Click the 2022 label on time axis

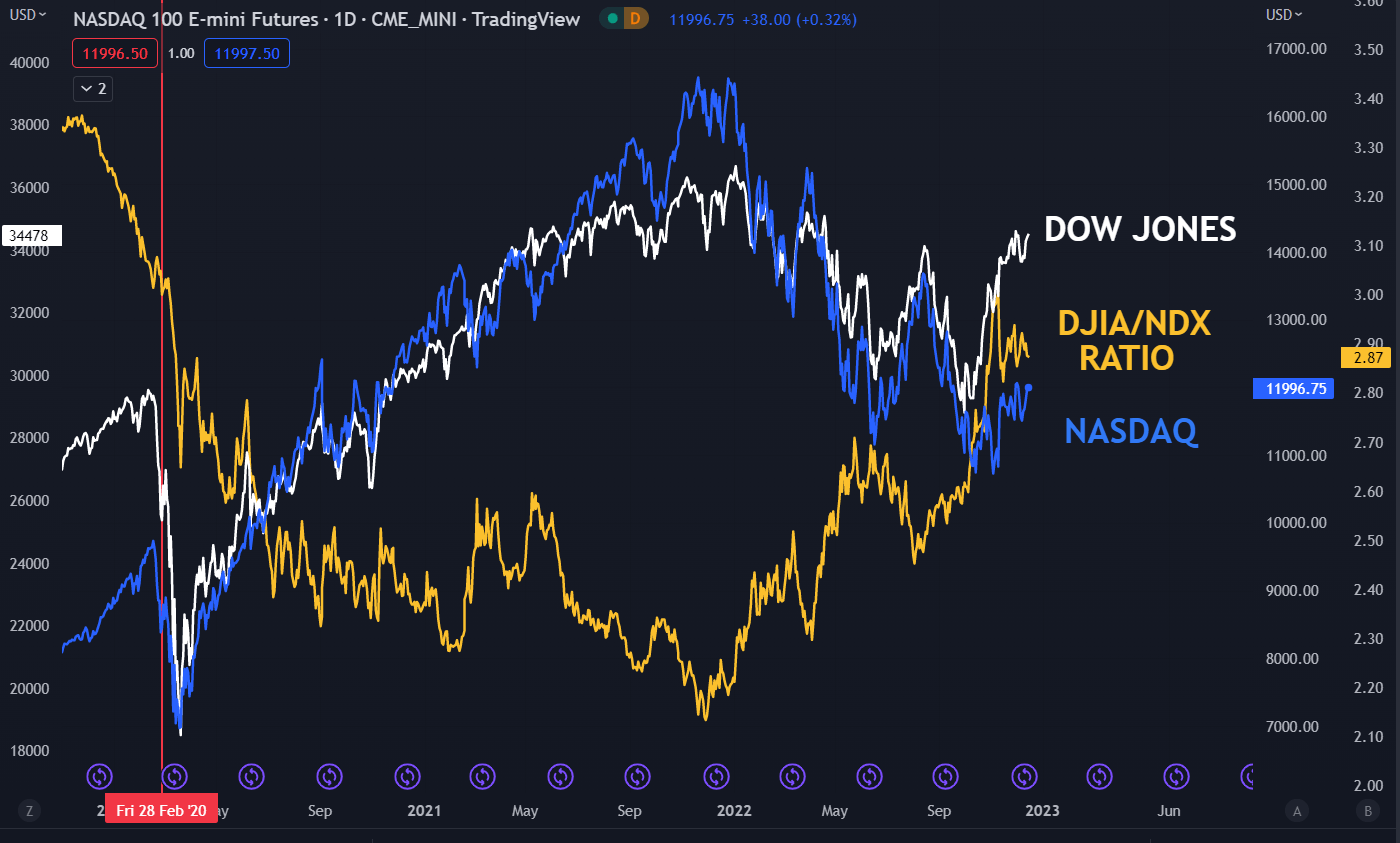pos(733,811)
